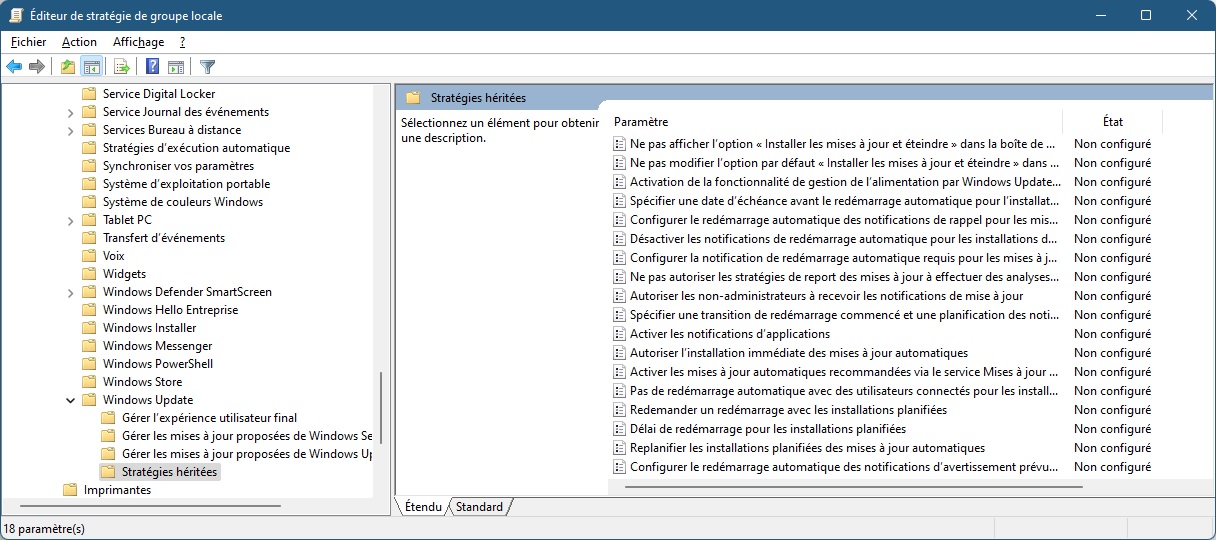Image resolution: width=1216 pixels, height=540 pixels.
Task: Select Système d'exploitation portable folder
Action: pyautogui.click(x=186, y=184)
